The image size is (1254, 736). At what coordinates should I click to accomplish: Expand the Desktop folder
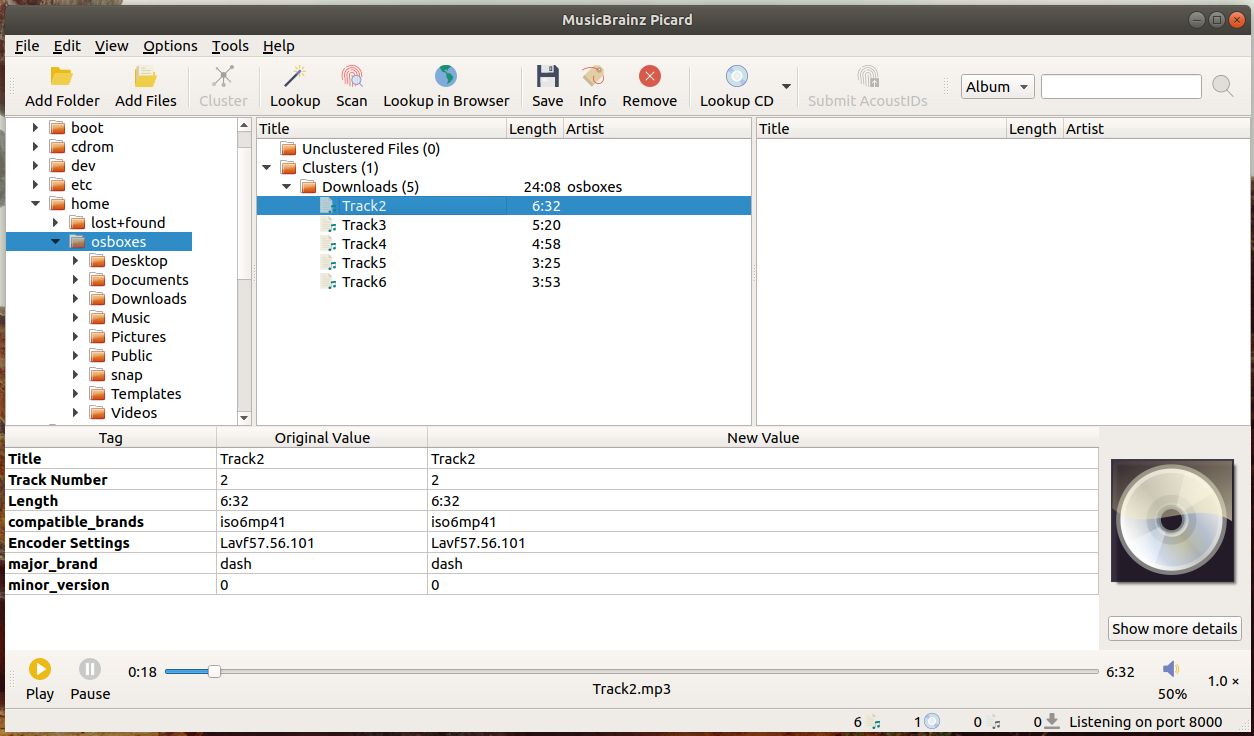pos(75,261)
